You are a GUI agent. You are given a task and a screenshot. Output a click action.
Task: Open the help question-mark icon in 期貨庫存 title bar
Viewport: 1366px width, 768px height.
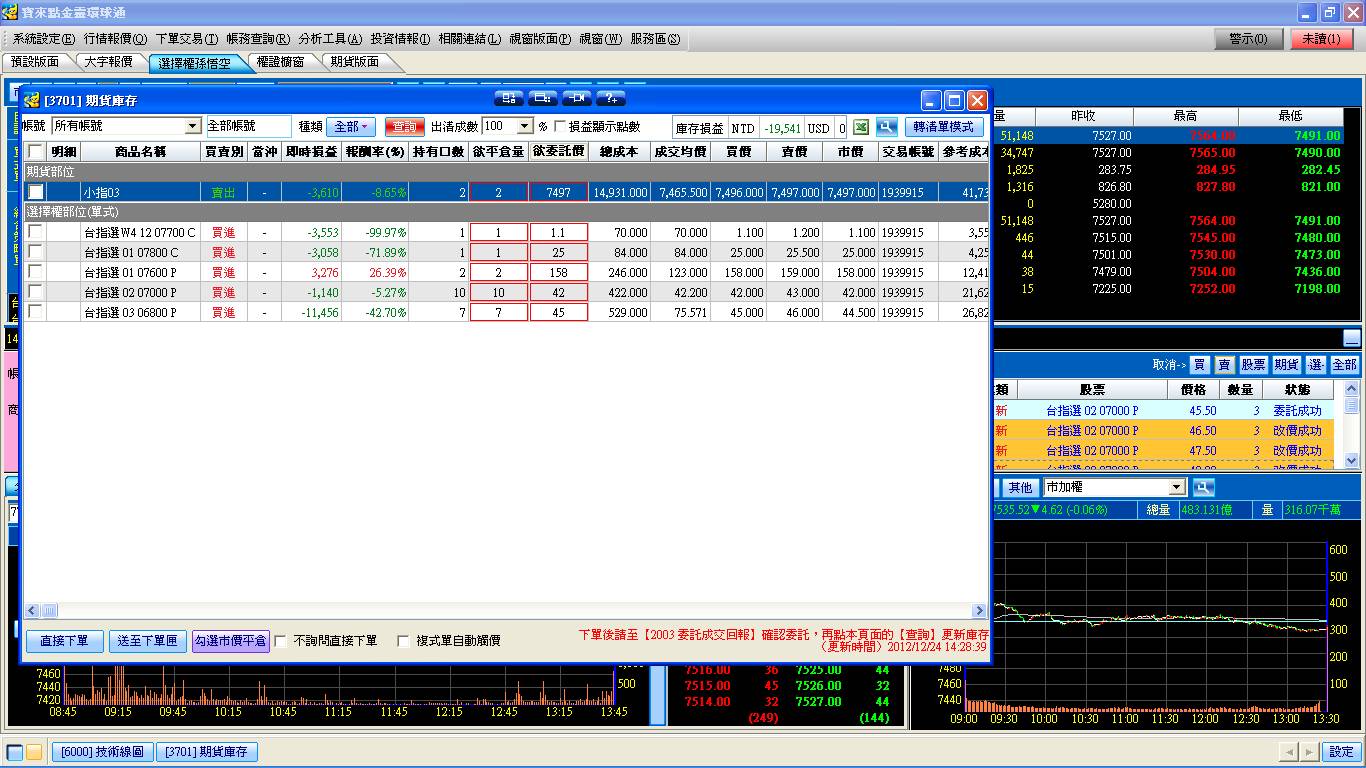[x=611, y=98]
